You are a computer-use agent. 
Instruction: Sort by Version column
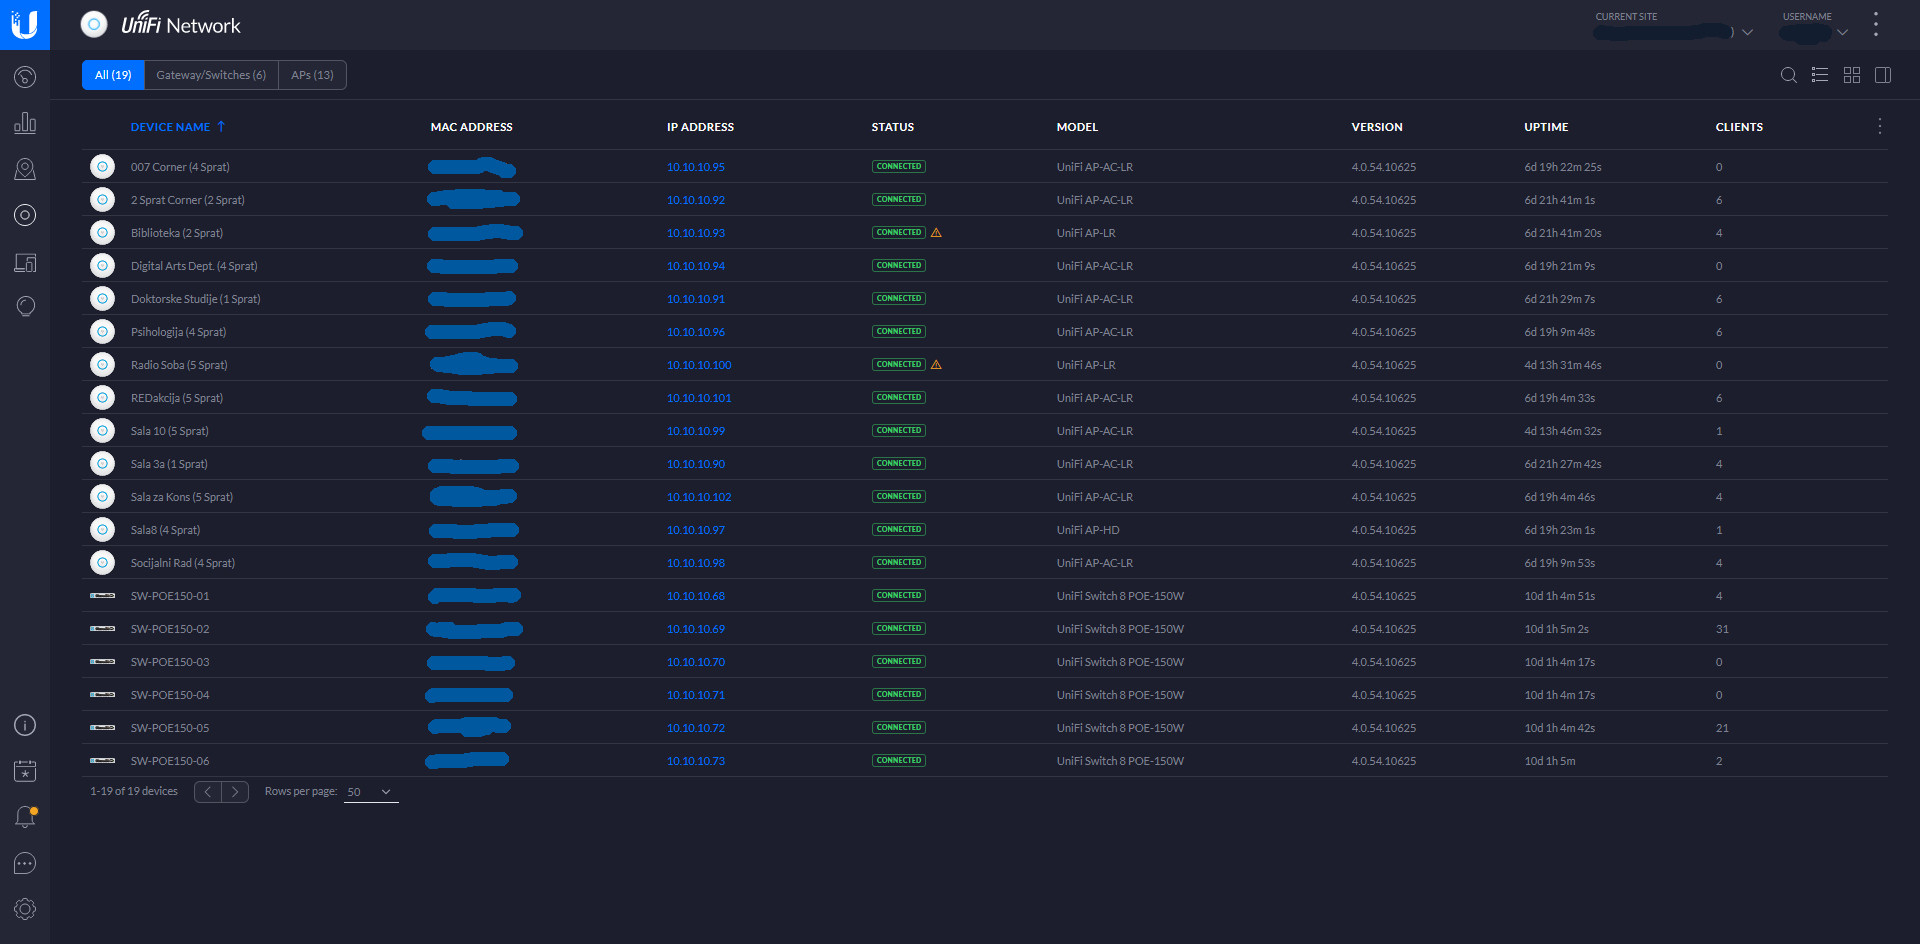[1377, 127]
